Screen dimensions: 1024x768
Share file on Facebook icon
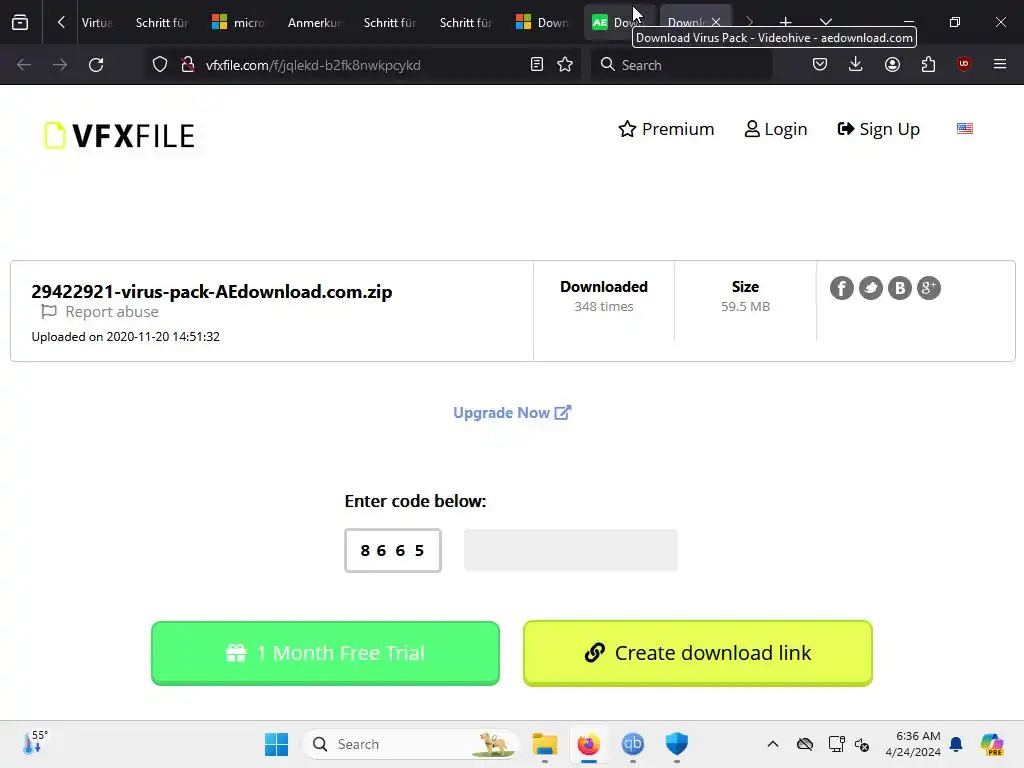click(x=842, y=288)
